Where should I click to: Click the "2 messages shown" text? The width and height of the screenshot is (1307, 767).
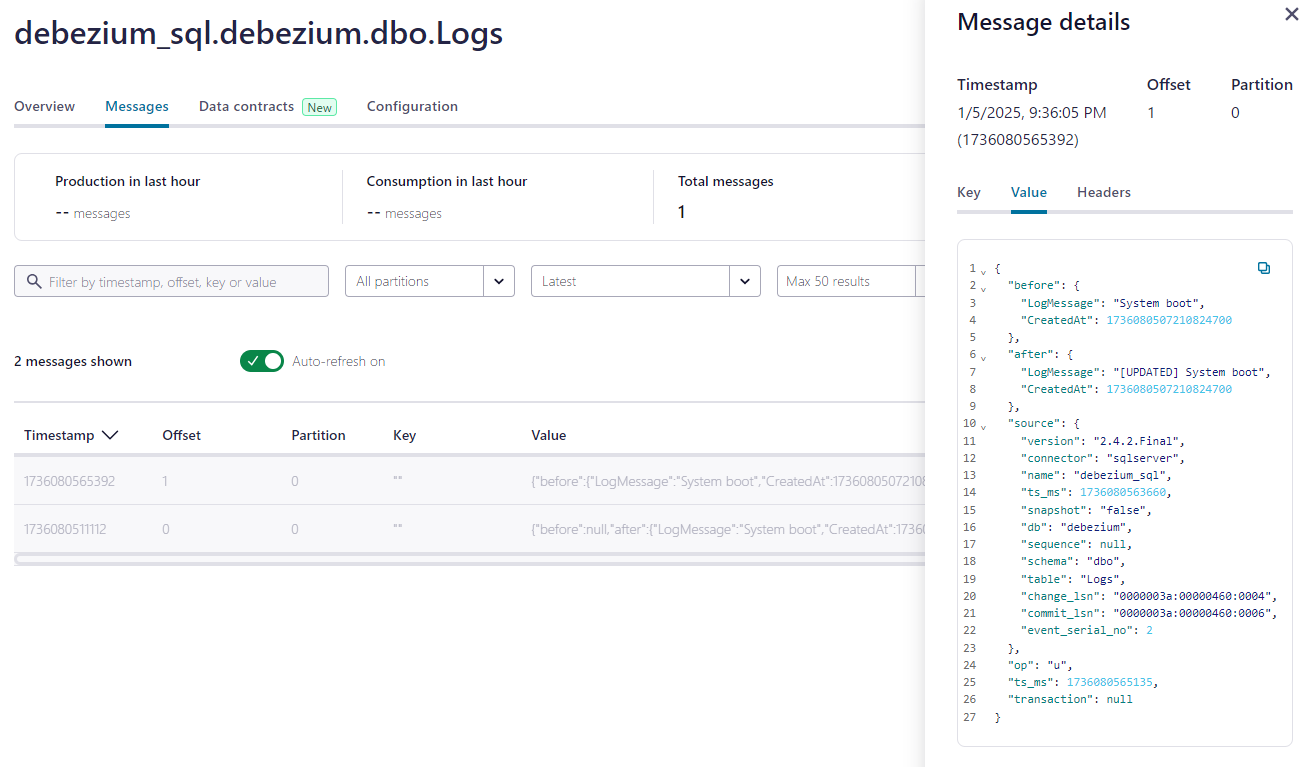73,361
